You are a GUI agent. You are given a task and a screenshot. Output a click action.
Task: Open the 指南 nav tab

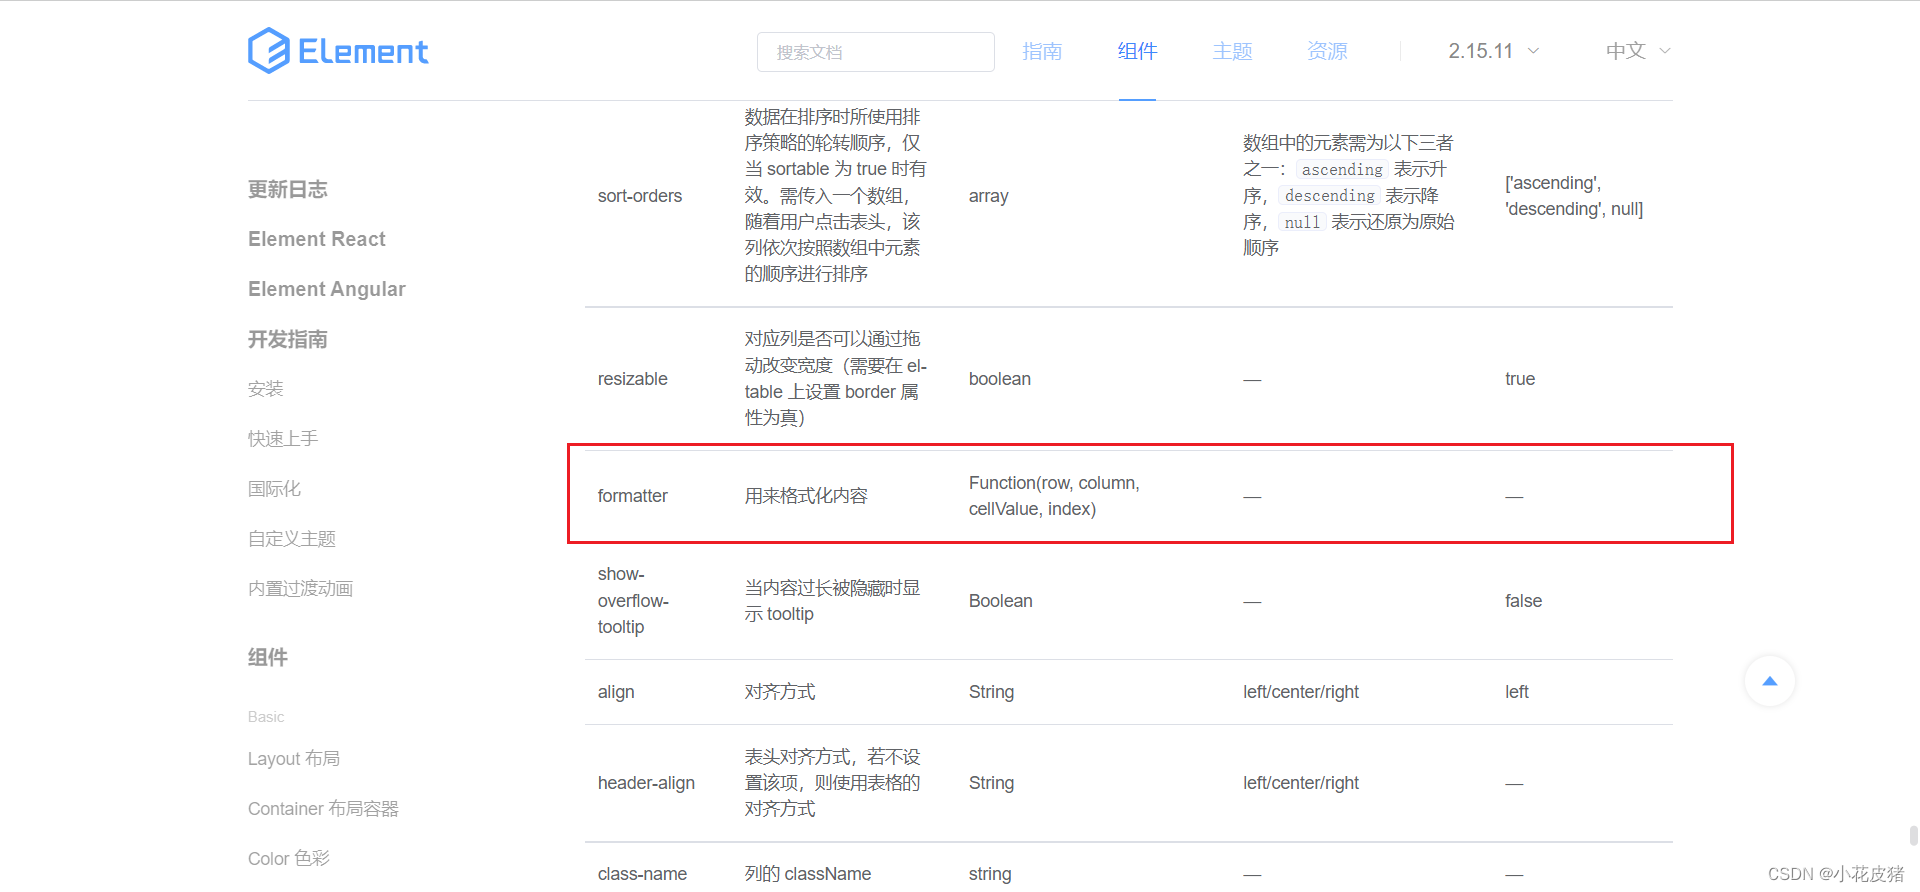pyautogui.click(x=1042, y=51)
